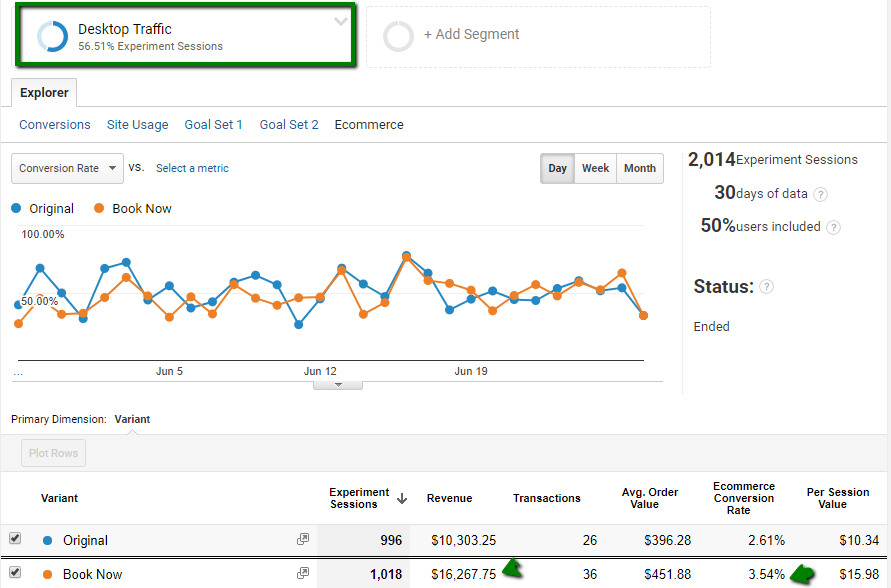Set chart granularity to Week
This screenshot has width=891, height=588.
pos(595,168)
